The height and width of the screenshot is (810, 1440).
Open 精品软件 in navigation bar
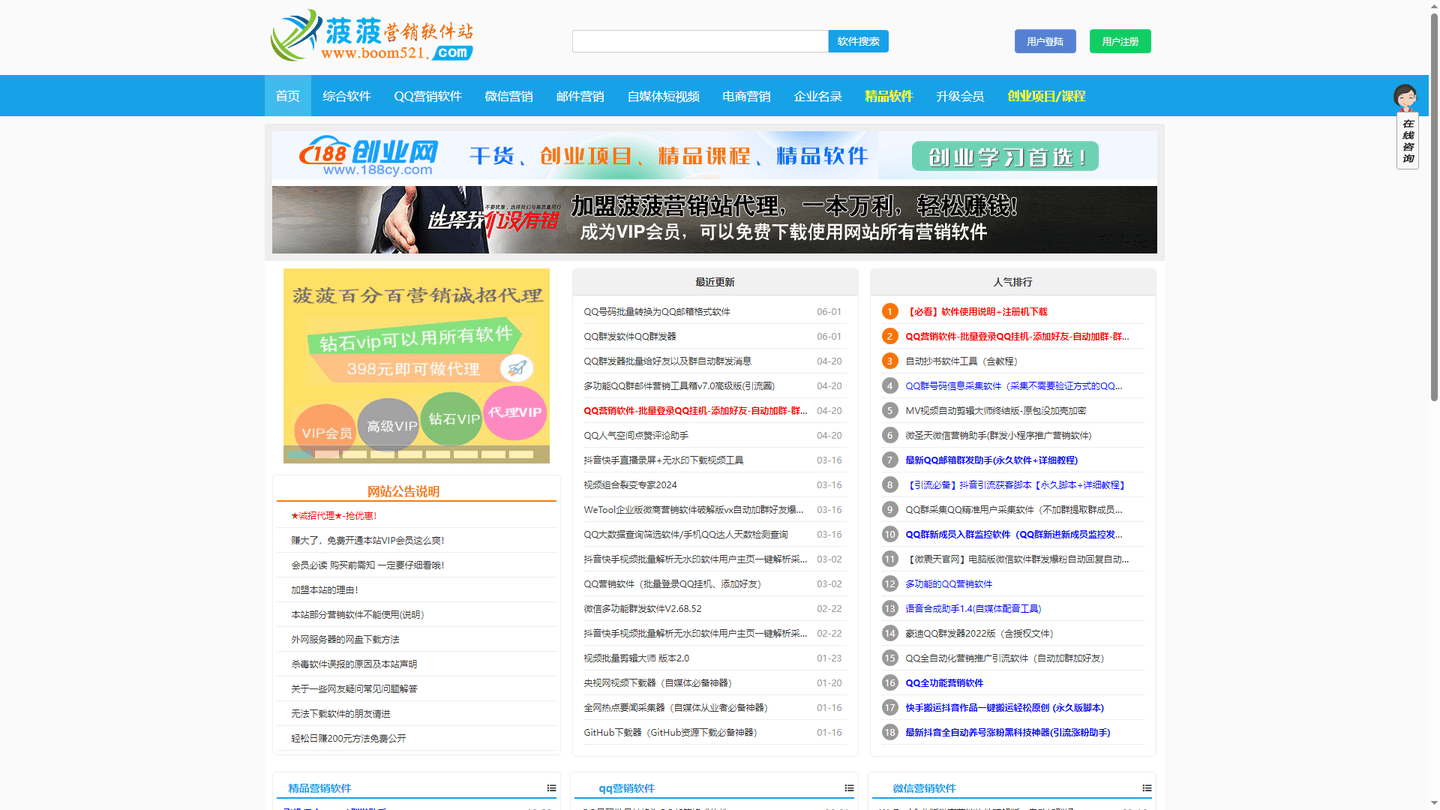(889, 96)
